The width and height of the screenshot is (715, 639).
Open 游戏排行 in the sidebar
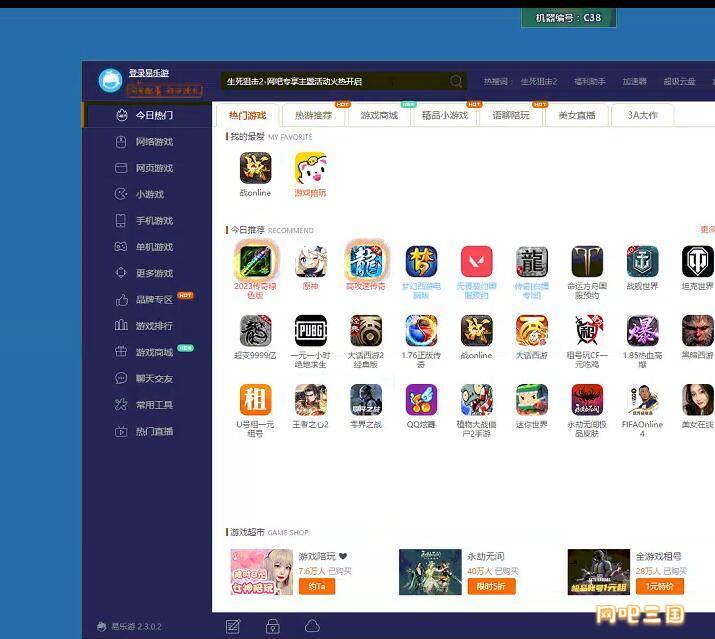(147, 326)
